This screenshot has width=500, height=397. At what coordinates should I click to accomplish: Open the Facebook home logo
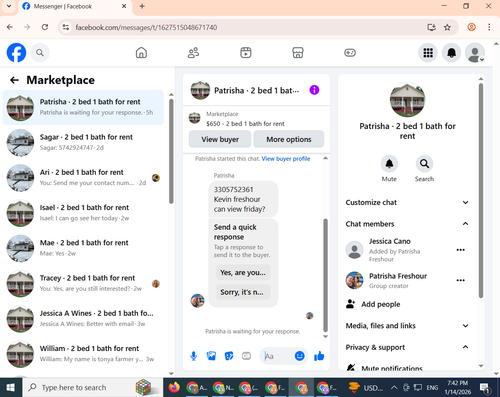(x=16, y=53)
